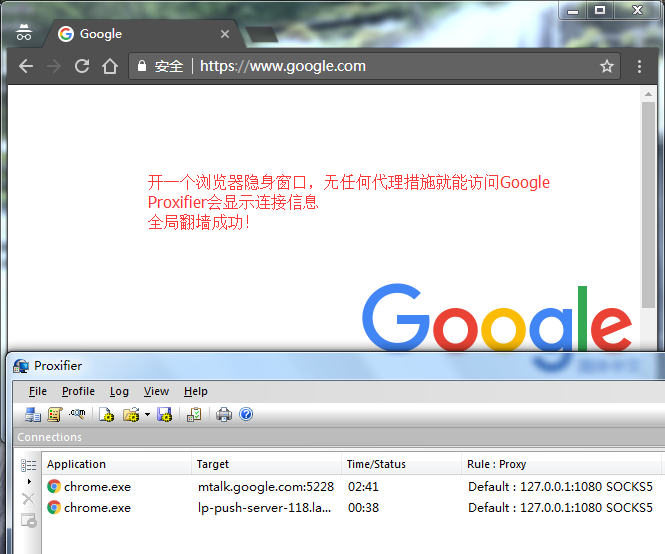Maximize the Chrome window
Screen dimensions: 665x554
coord(600,11)
